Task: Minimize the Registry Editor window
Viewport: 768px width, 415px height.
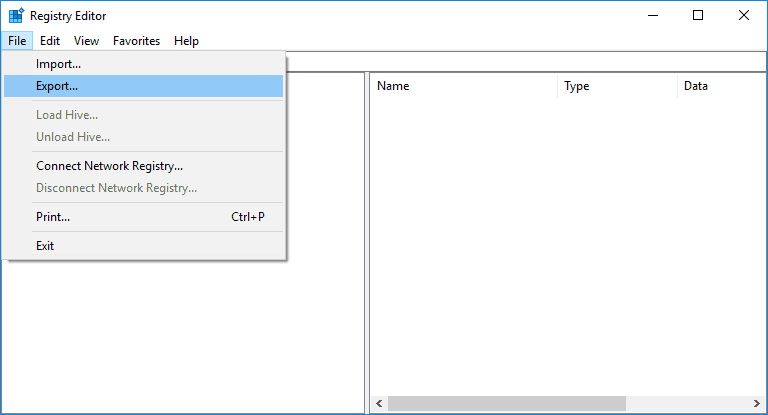Action: 652,15
